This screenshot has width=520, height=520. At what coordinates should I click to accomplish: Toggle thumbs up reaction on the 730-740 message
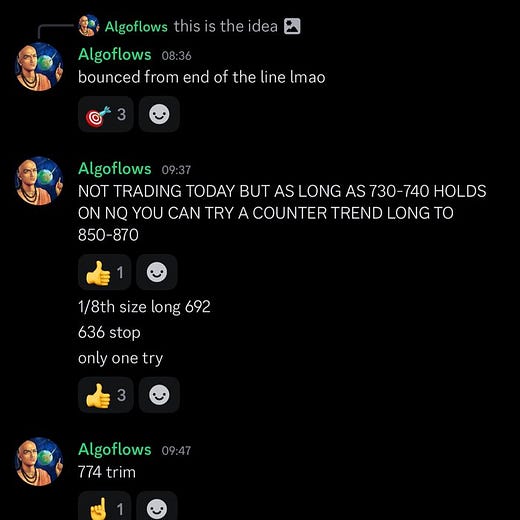coord(104,272)
